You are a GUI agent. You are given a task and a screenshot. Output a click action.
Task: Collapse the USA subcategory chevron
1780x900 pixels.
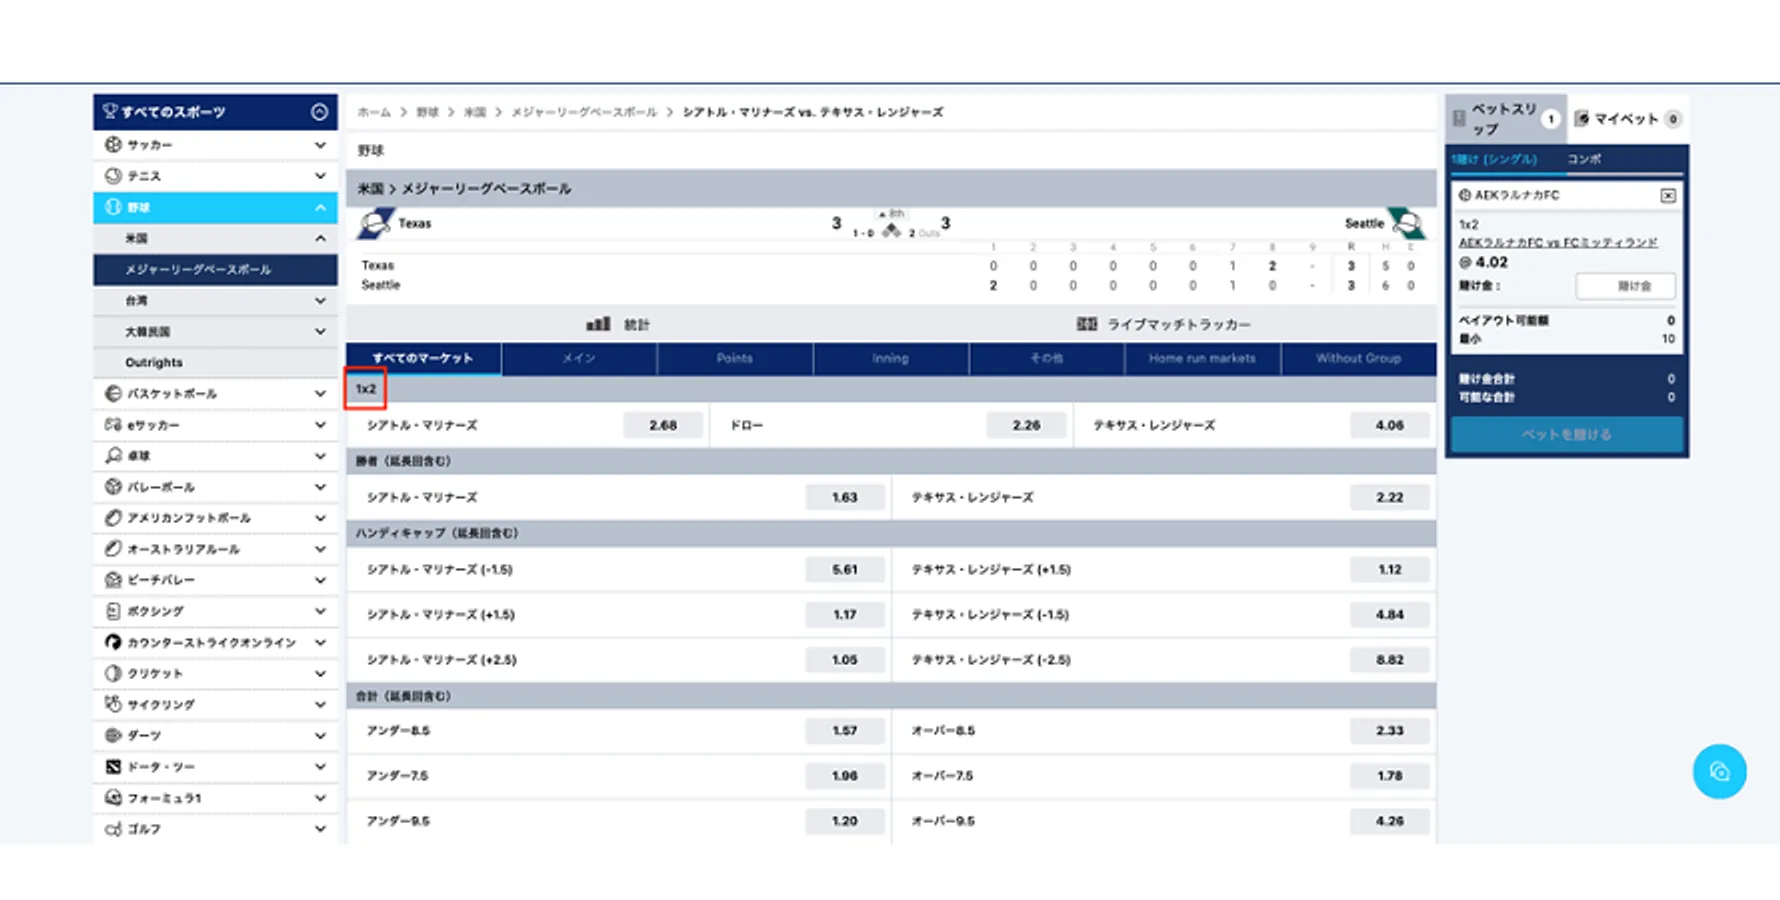[x=320, y=238]
